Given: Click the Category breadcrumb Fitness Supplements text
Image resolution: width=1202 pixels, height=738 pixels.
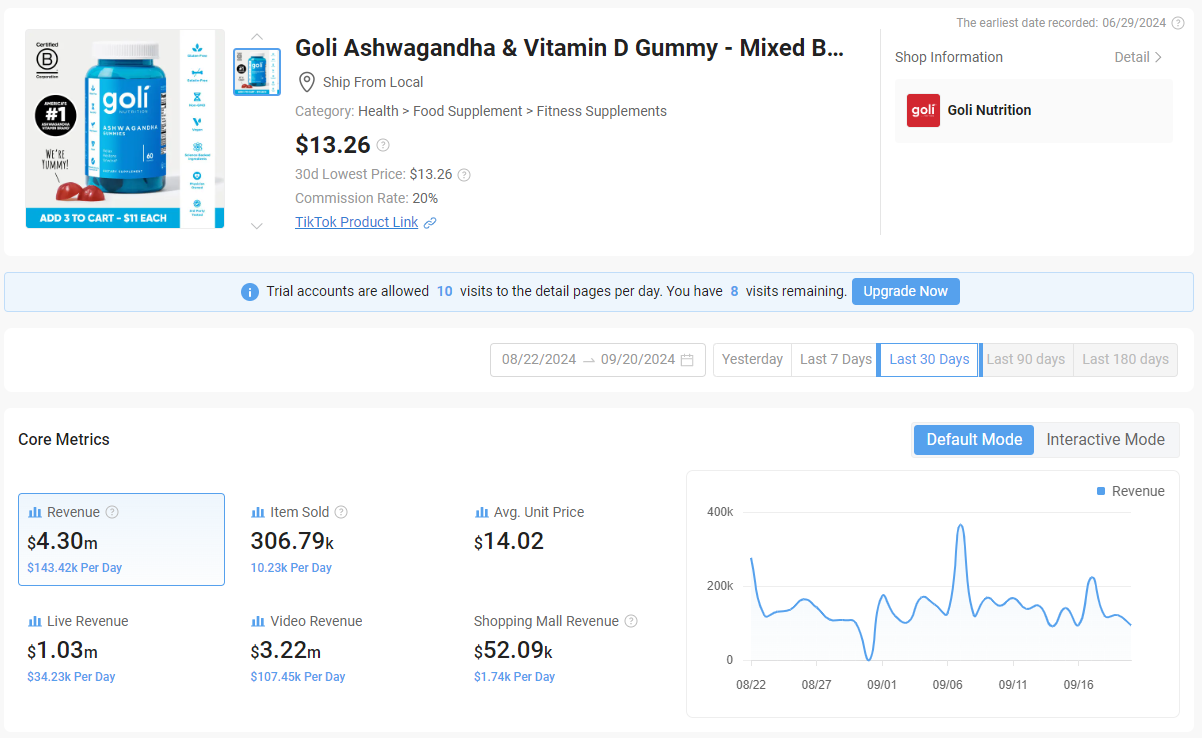Looking at the screenshot, I should point(602,111).
